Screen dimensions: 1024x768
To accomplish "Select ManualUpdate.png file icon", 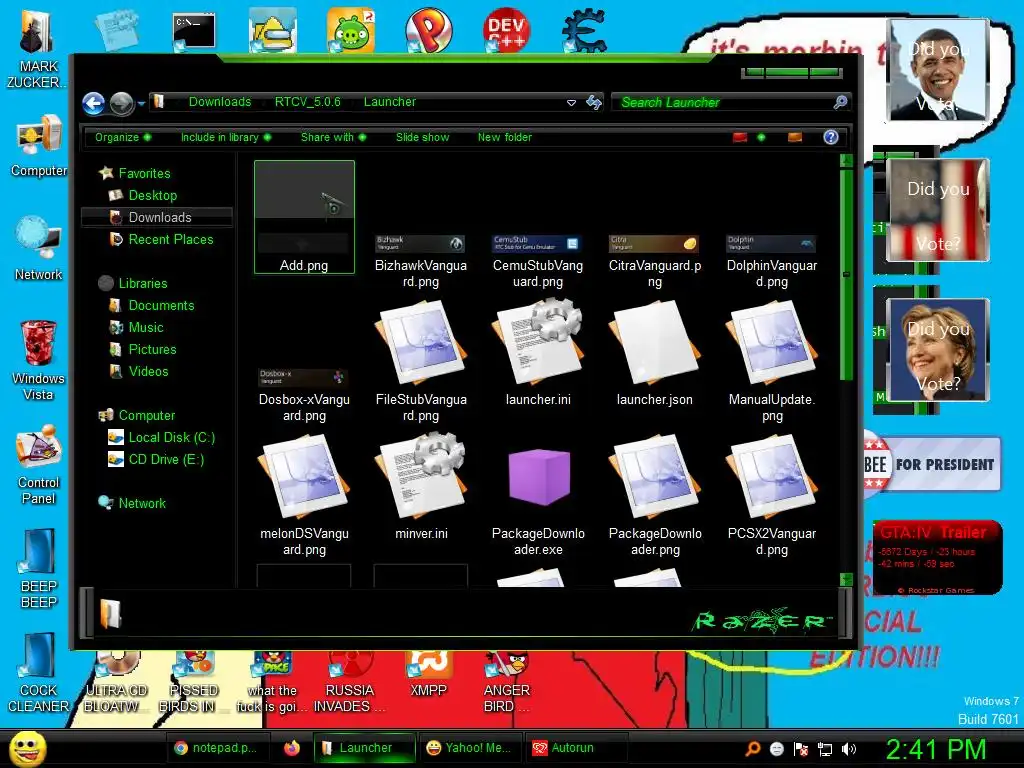I will tap(771, 343).
